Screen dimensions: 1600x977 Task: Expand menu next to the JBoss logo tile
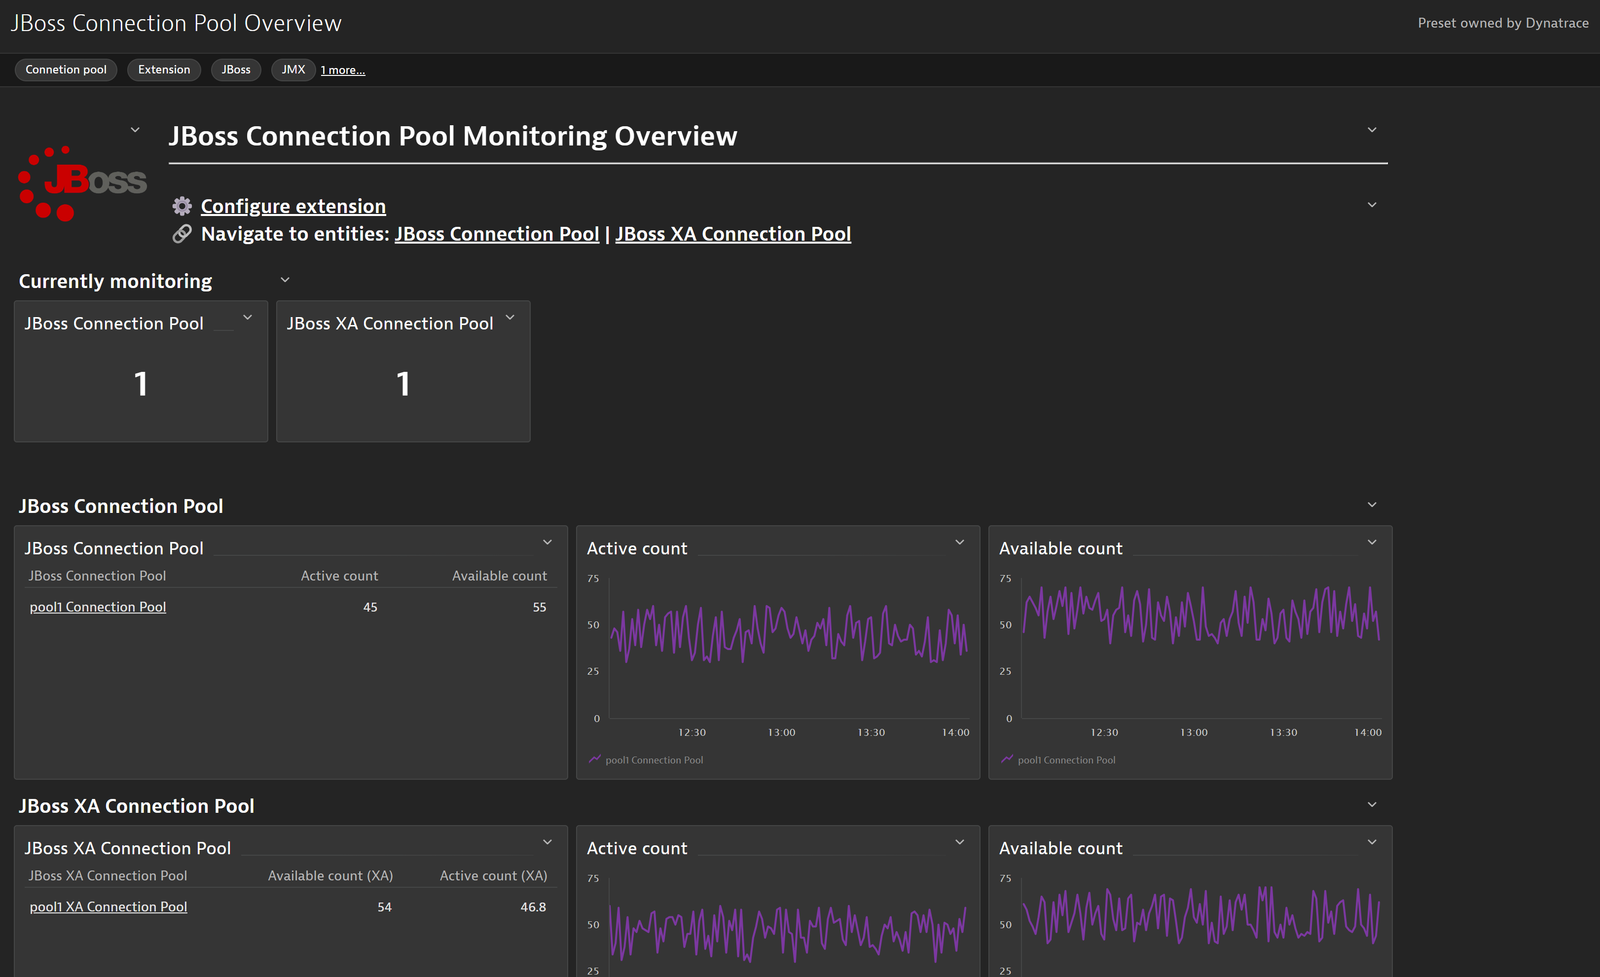[135, 130]
